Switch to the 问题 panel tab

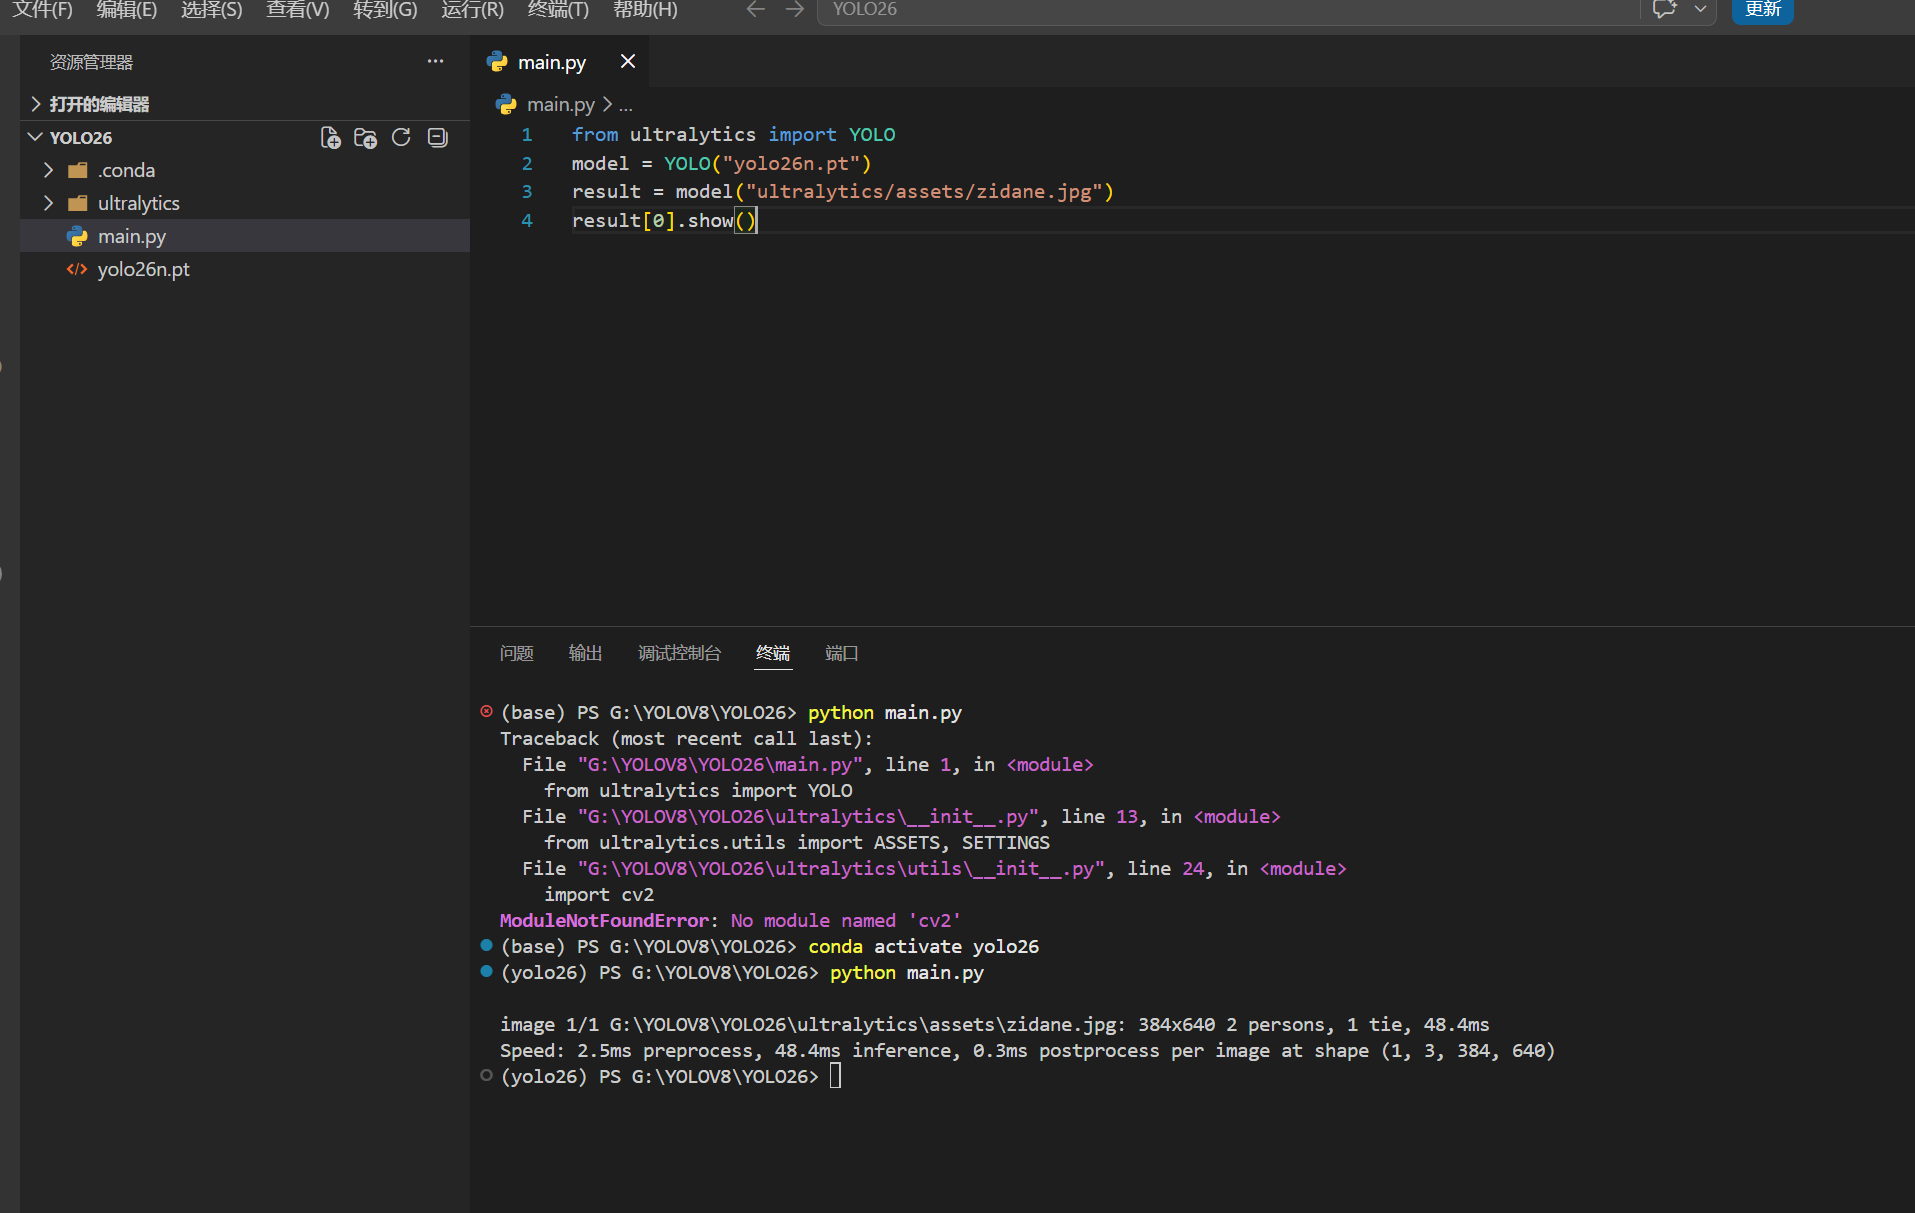pos(516,653)
